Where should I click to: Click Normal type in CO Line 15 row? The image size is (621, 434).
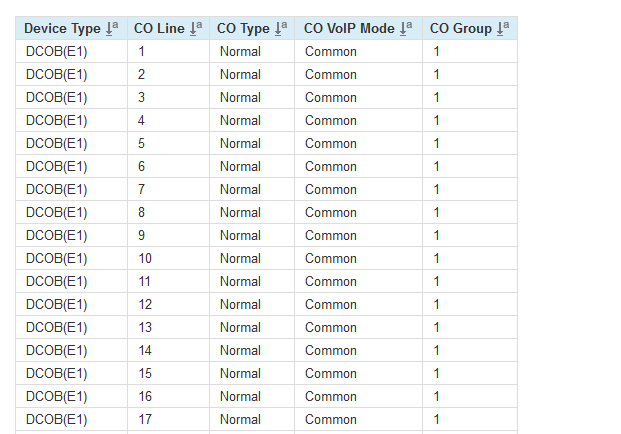point(240,373)
